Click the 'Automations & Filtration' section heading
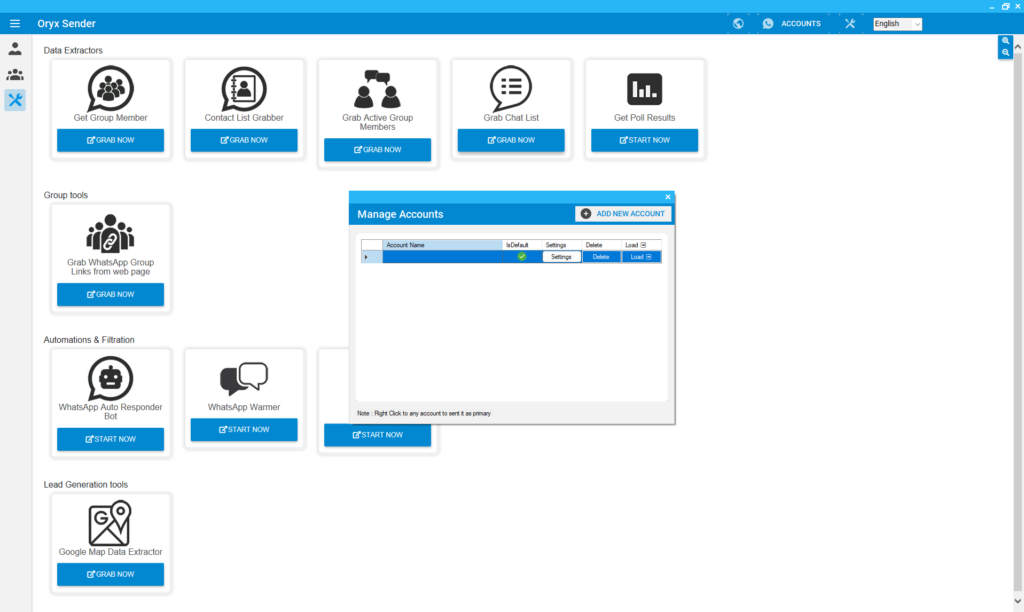 pyautogui.click(x=89, y=340)
